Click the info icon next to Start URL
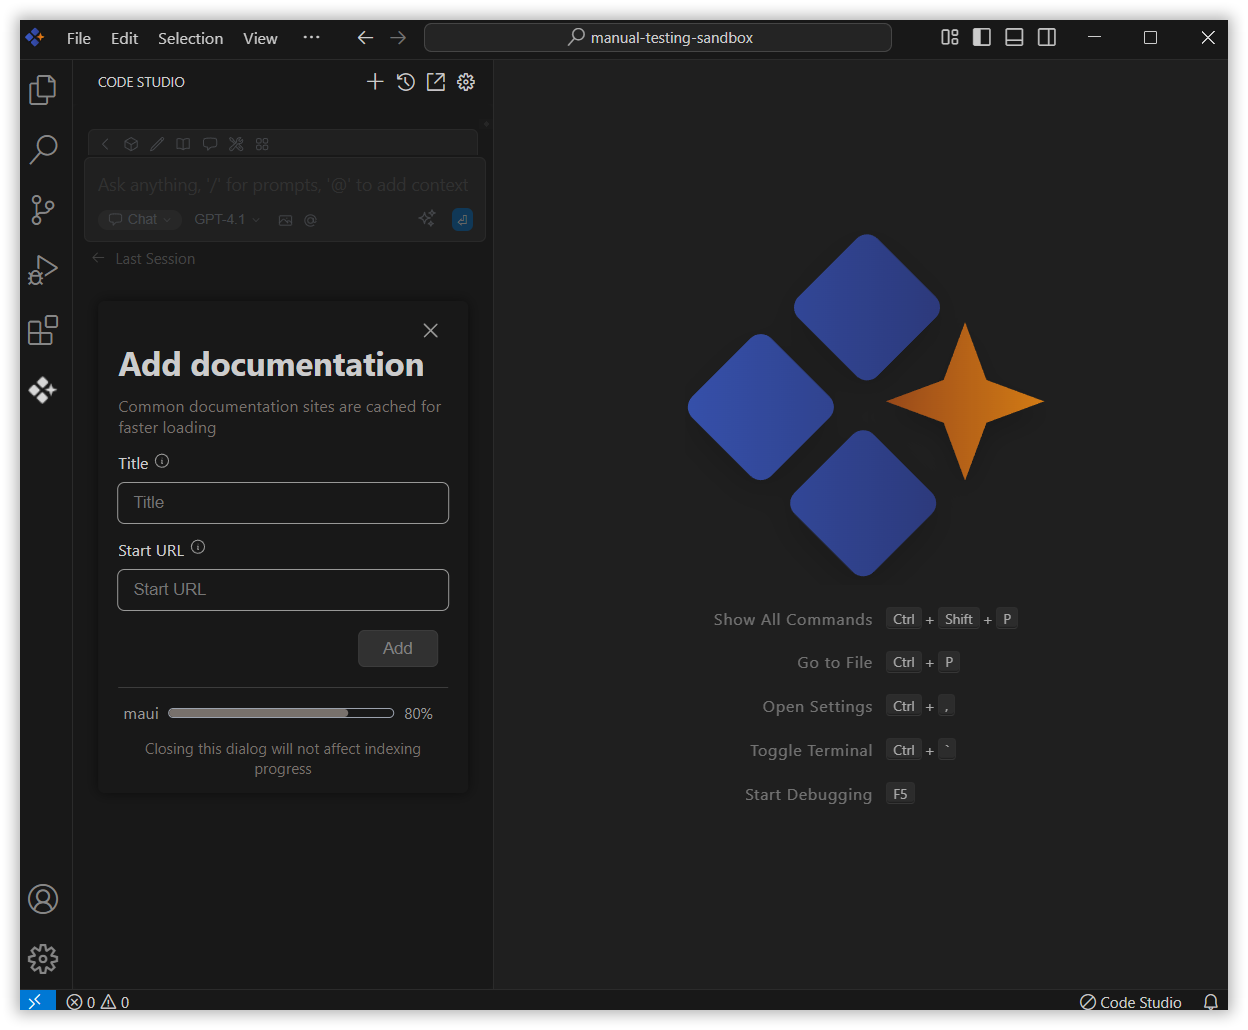Image resolution: width=1248 pixels, height=1030 pixels. click(x=198, y=547)
